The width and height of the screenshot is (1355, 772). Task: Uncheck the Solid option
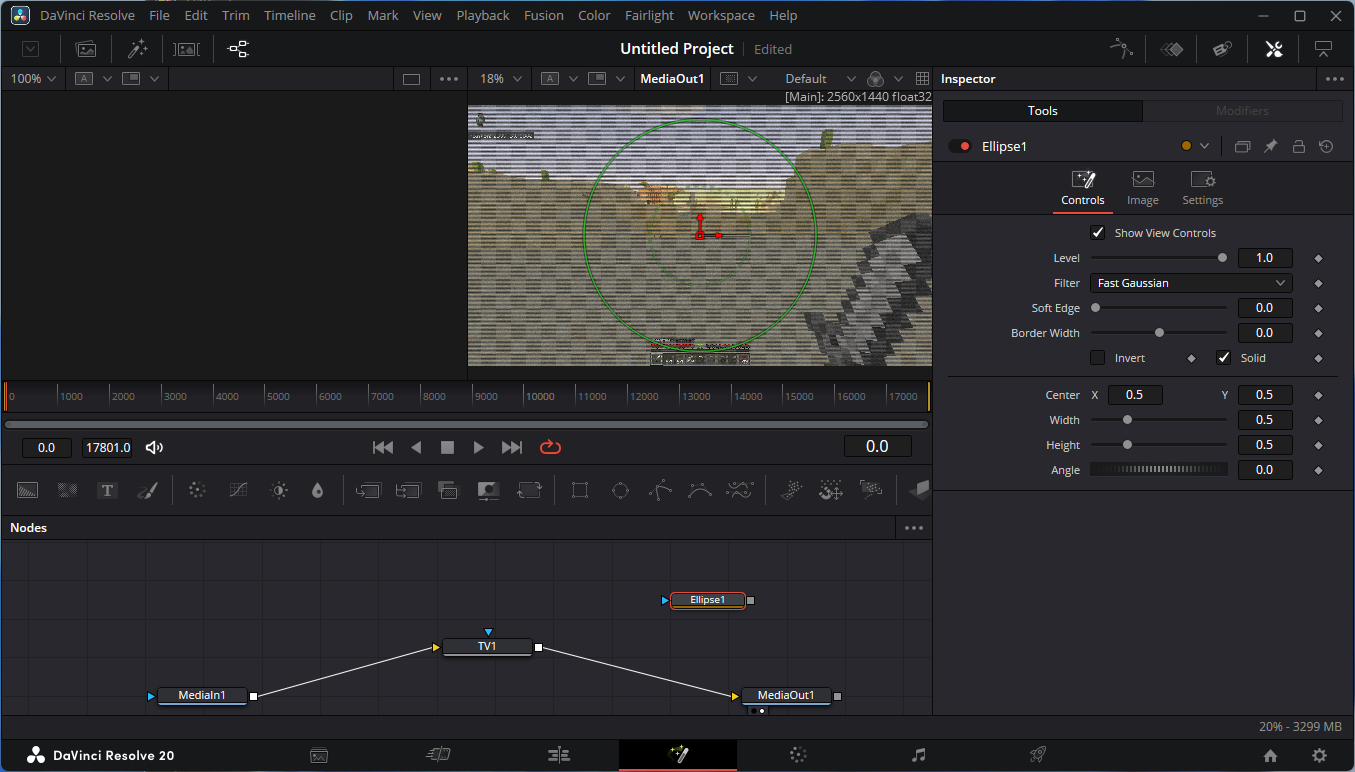1223,357
